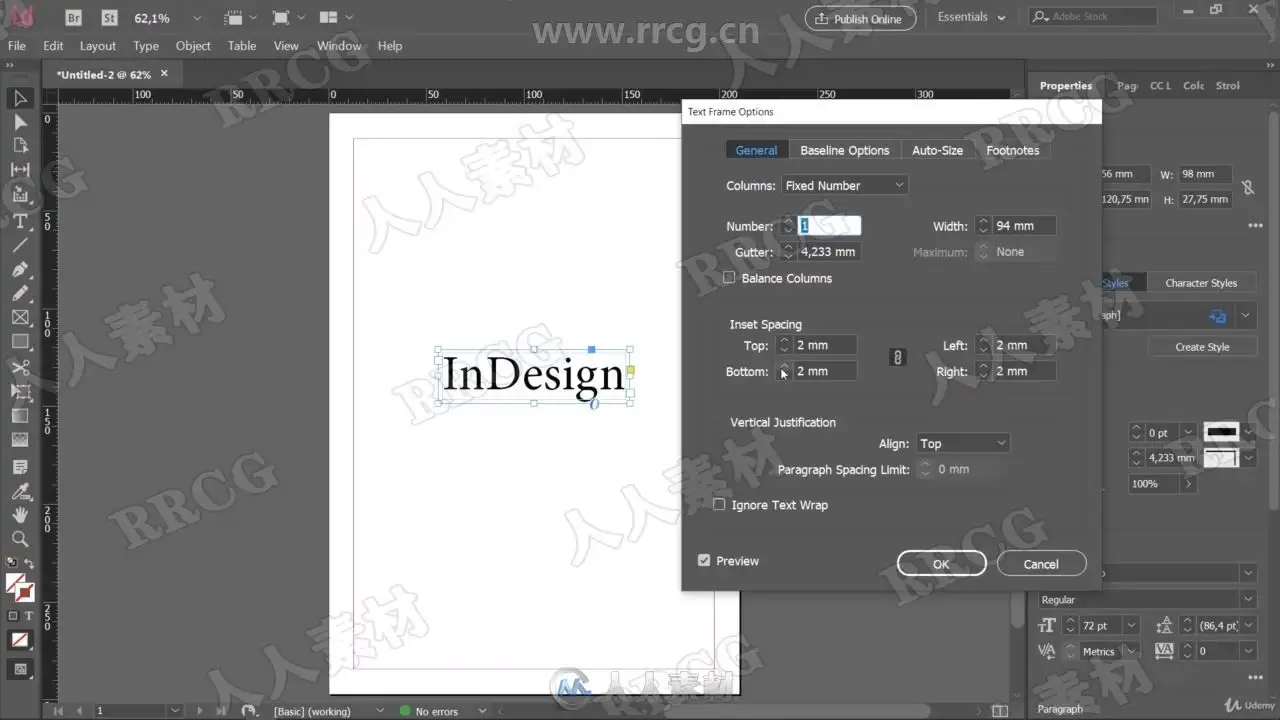The height and width of the screenshot is (720, 1280).
Task: Click Formatting Affects Text toggle
Action: (x=29, y=616)
